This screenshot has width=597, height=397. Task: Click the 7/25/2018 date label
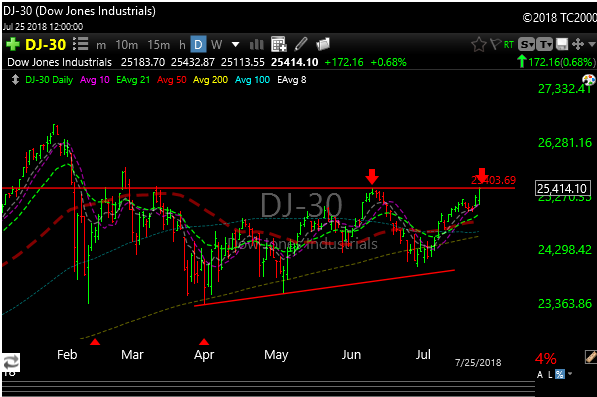[x=478, y=362]
